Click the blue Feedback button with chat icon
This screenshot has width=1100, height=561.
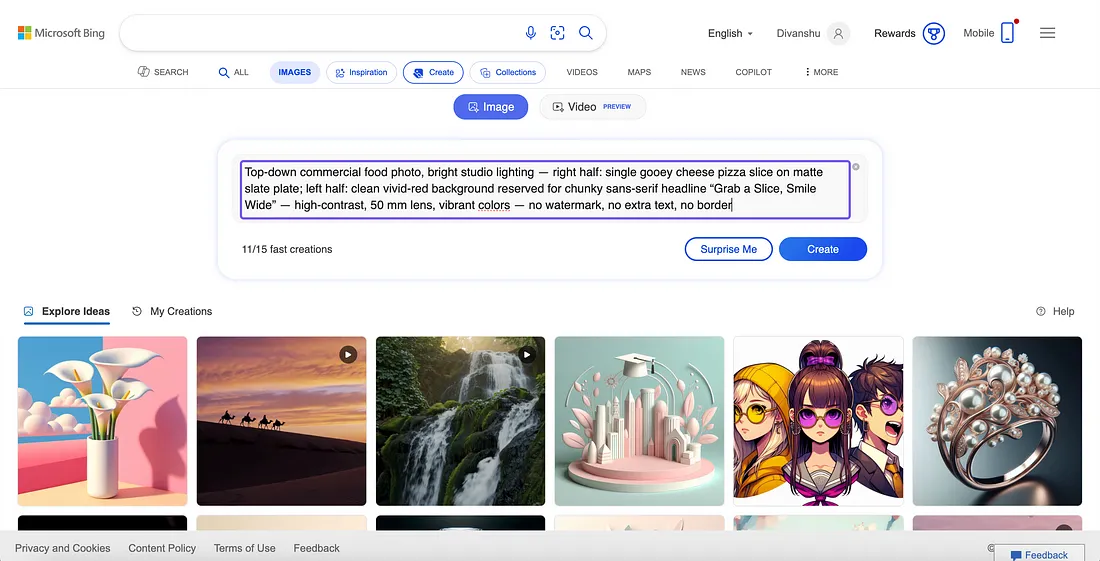point(1040,554)
